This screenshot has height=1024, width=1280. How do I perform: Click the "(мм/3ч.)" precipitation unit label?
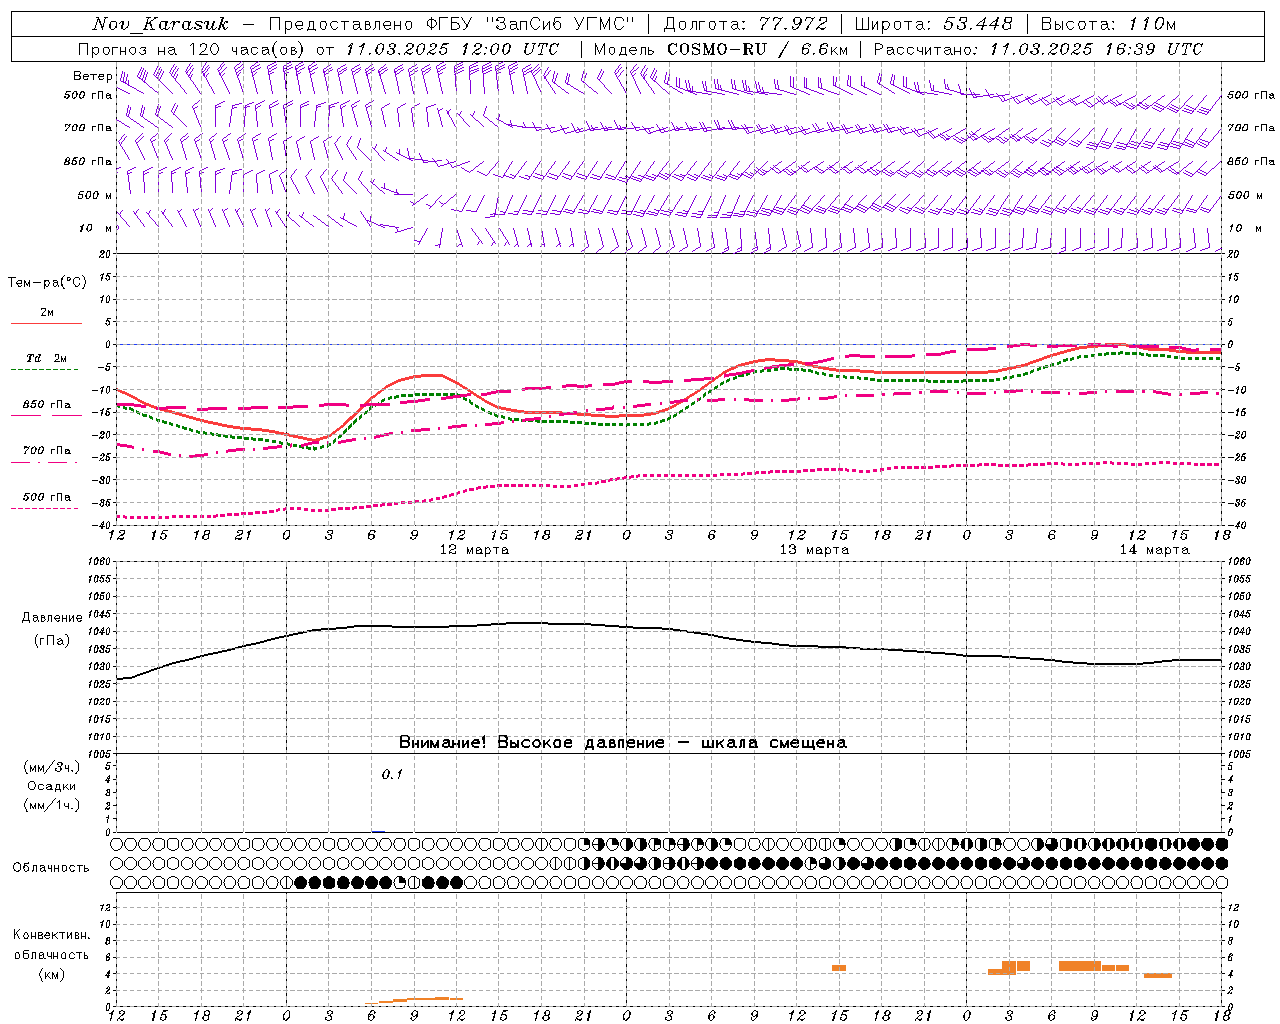[x=52, y=767]
